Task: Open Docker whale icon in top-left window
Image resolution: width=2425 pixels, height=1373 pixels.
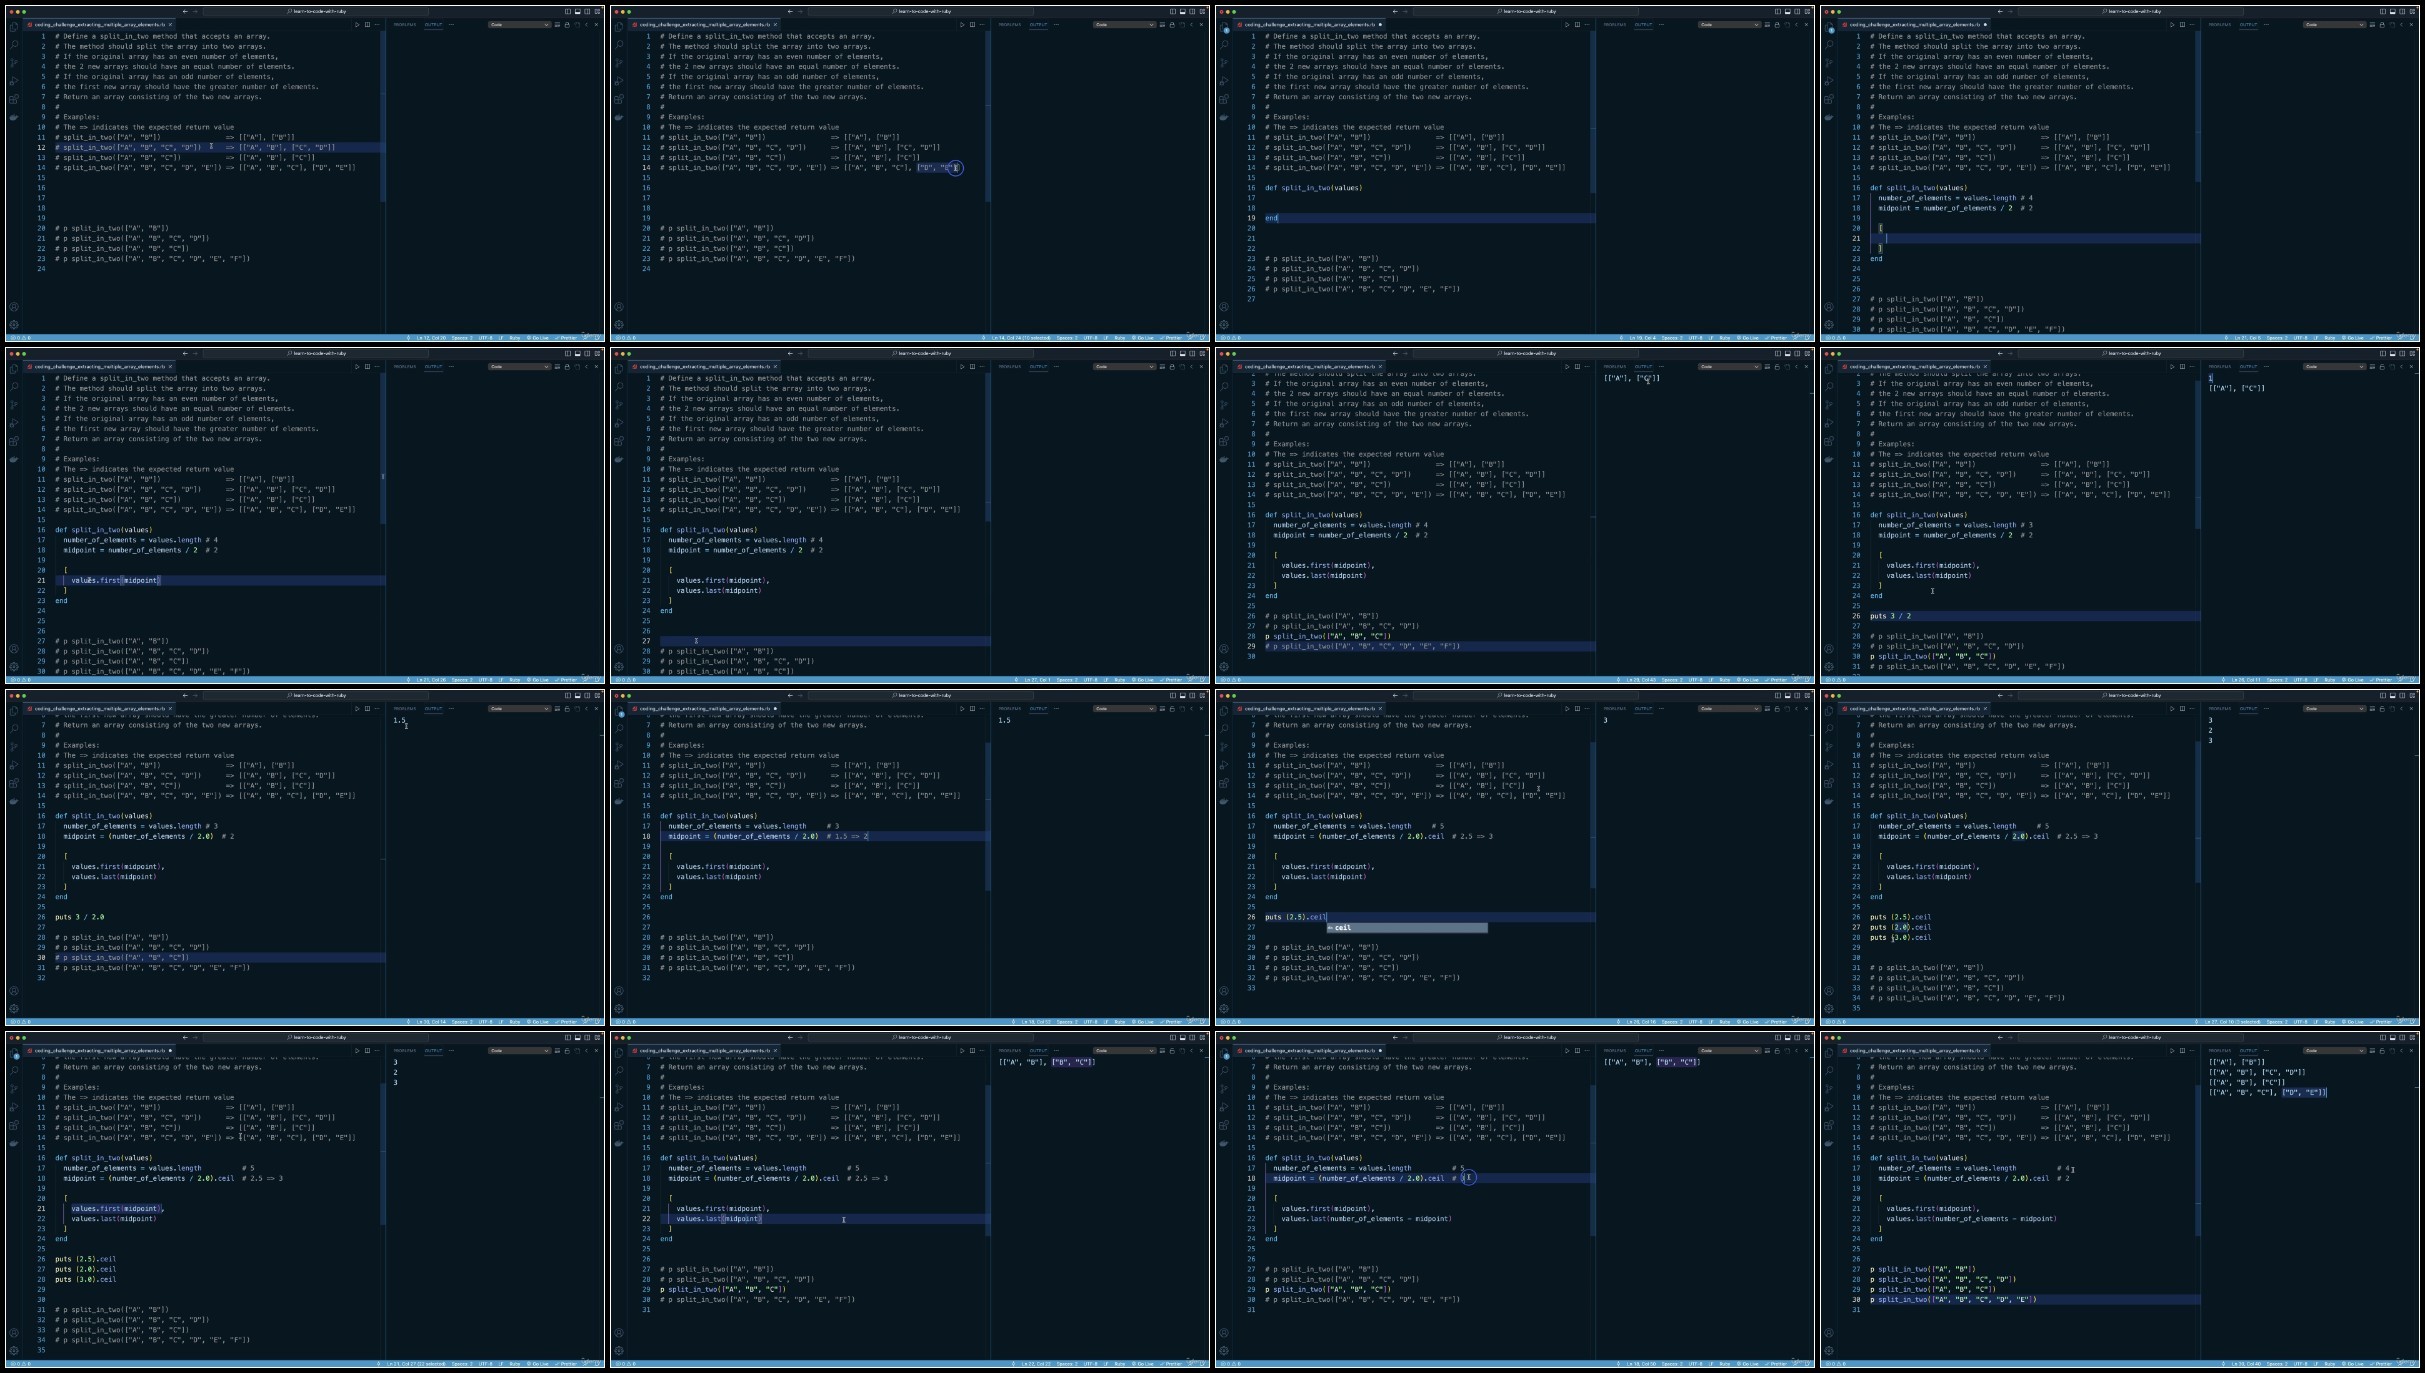Action: point(14,117)
